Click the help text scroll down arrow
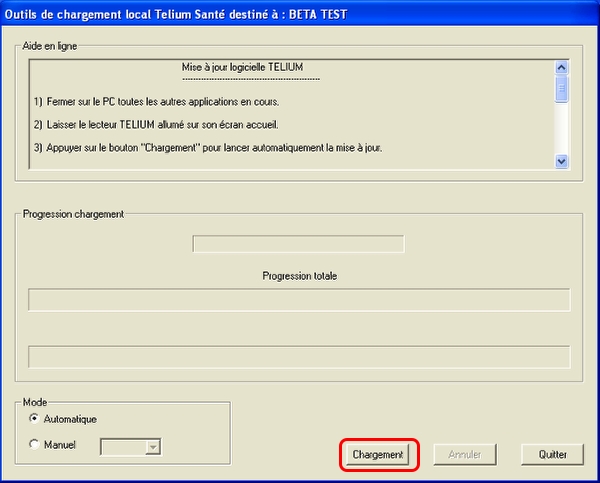Screen dimensions: 600x483 (x=561, y=161)
